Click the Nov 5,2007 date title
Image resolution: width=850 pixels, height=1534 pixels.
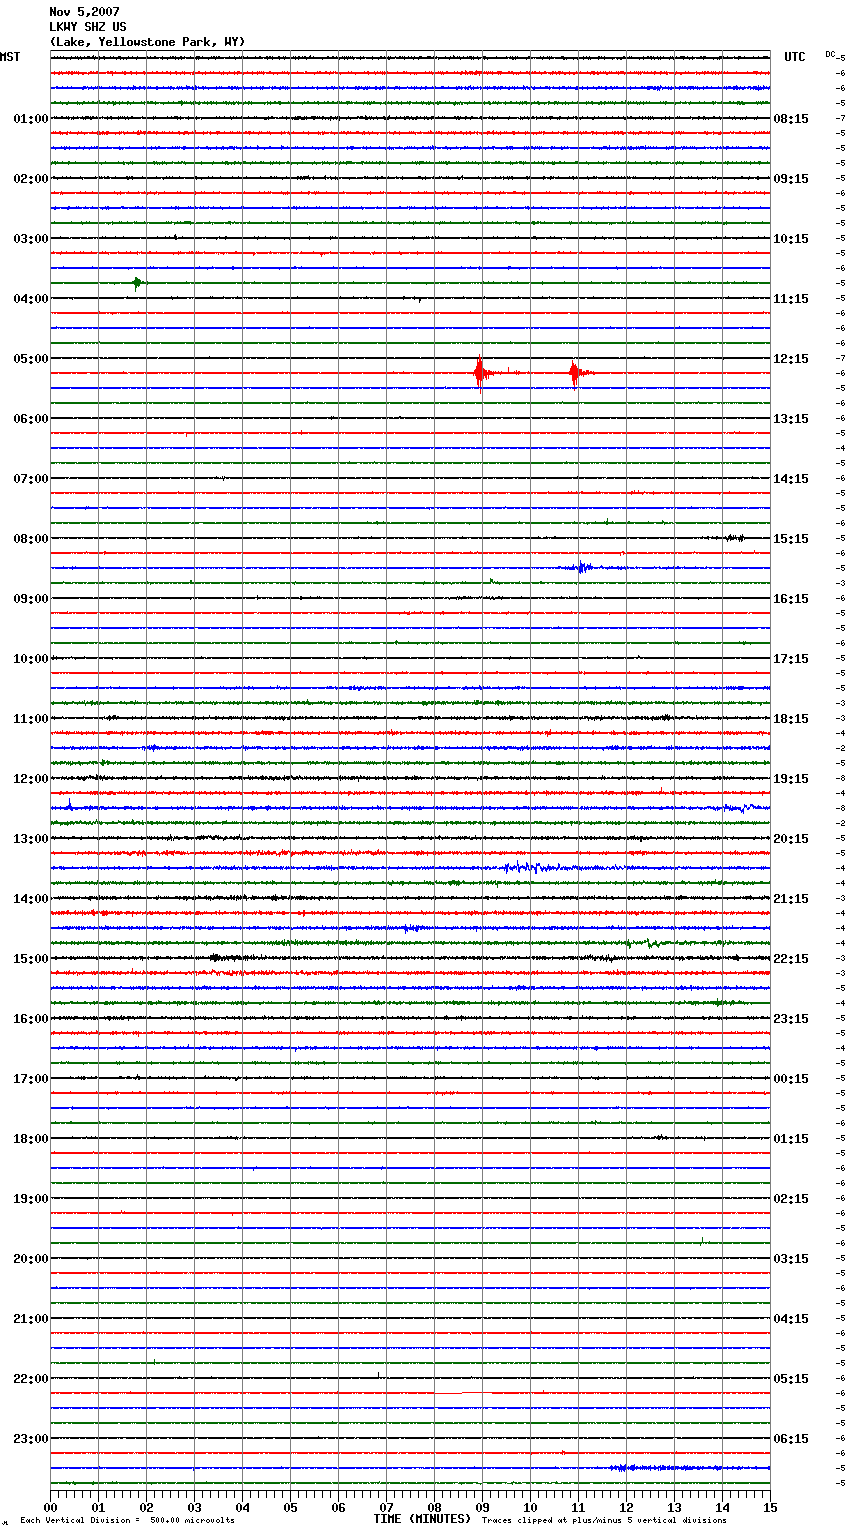pyautogui.click(x=84, y=12)
